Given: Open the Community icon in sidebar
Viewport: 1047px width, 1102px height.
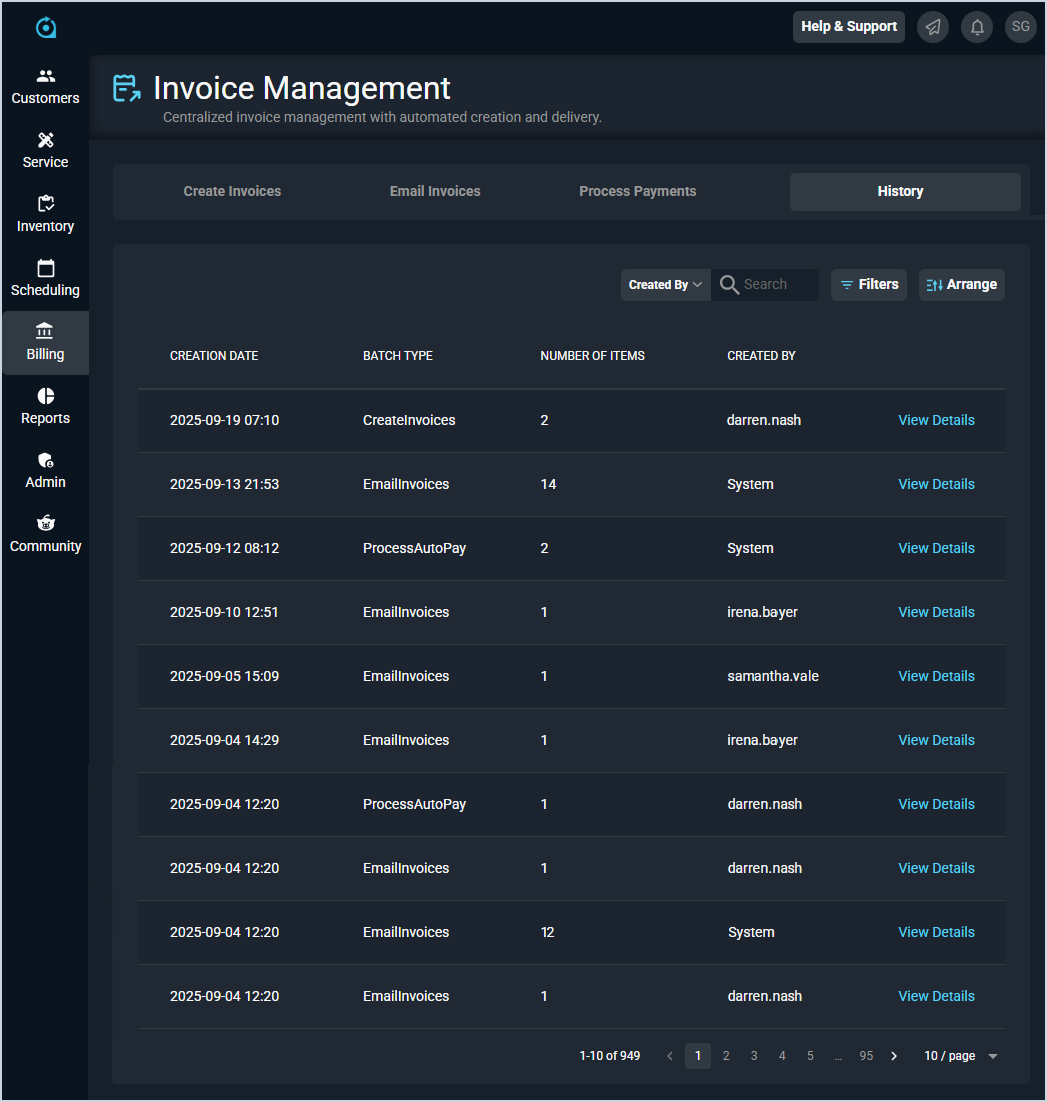Looking at the screenshot, I should point(45,524).
